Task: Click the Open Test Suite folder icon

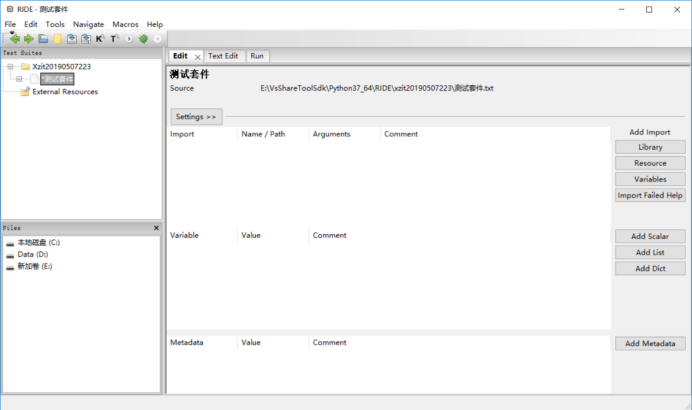Action: click(x=43, y=39)
